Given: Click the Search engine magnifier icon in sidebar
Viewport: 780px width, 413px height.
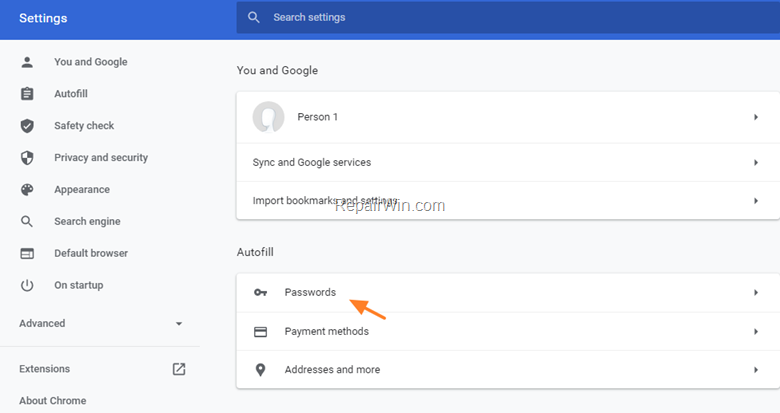Looking at the screenshot, I should [x=27, y=221].
